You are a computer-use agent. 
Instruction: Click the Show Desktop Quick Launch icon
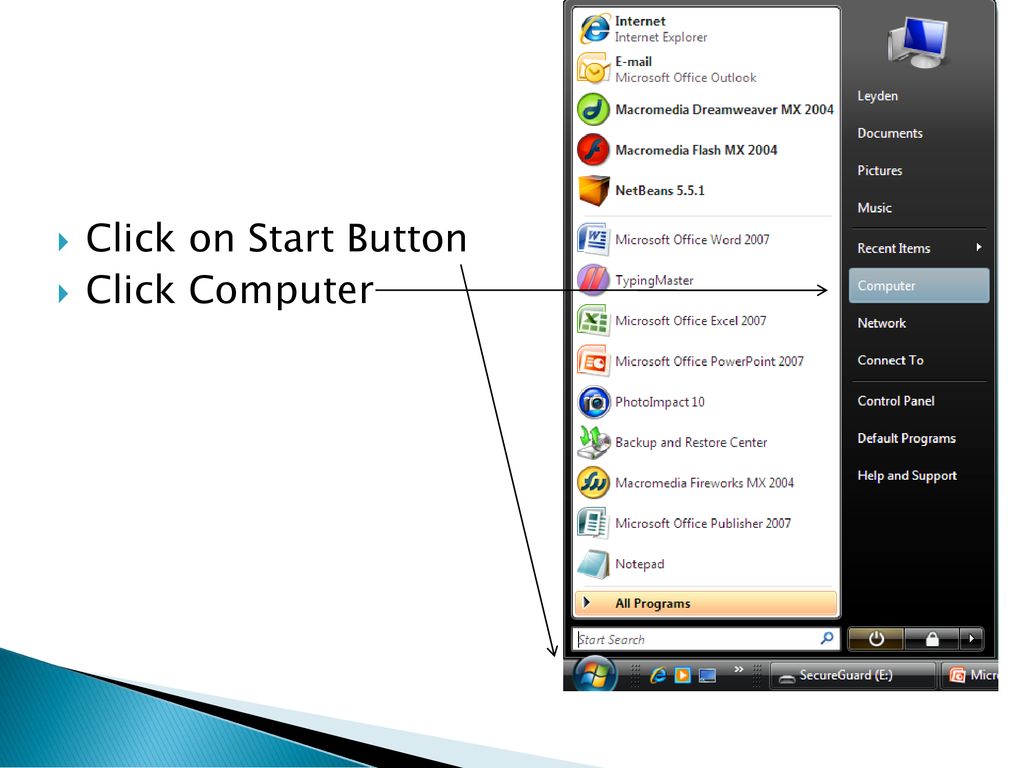click(x=707, y=675)
